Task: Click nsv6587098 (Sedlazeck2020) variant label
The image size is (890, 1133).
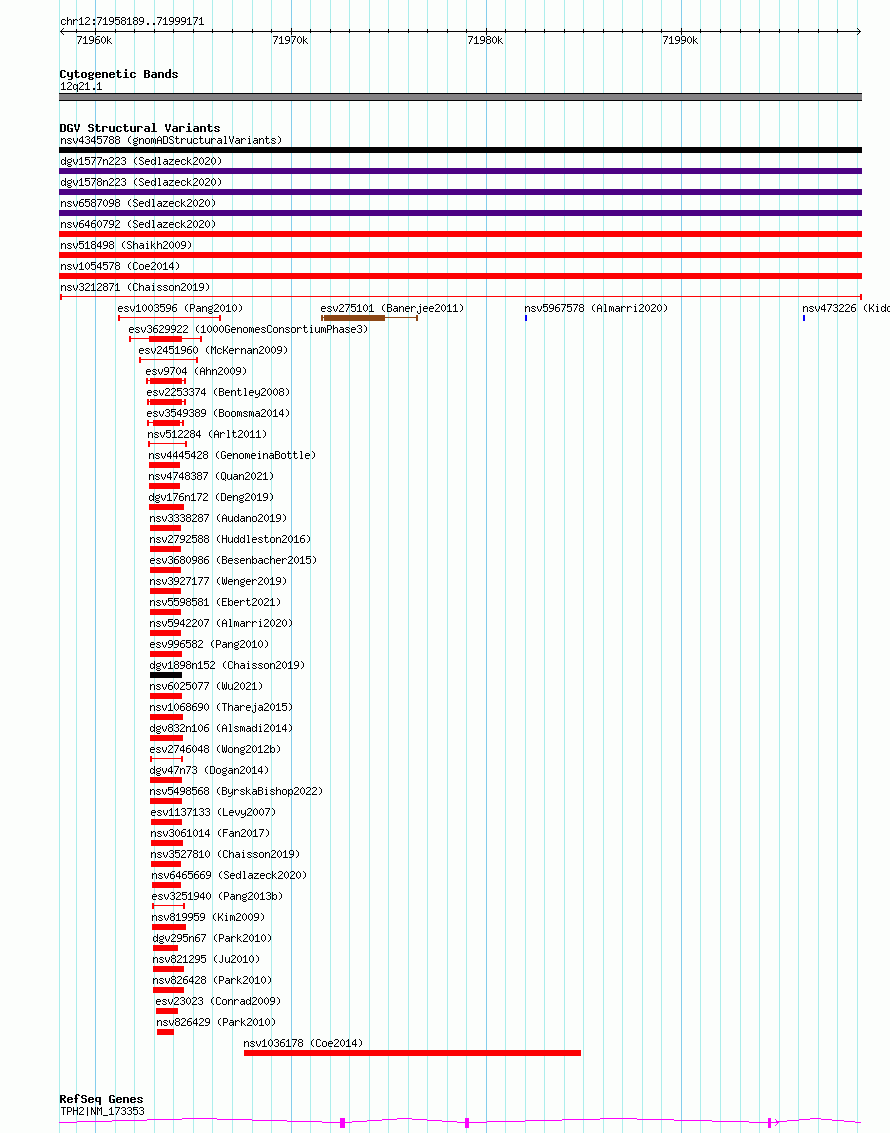Action: pyautogui.click(x=138, y=203)
